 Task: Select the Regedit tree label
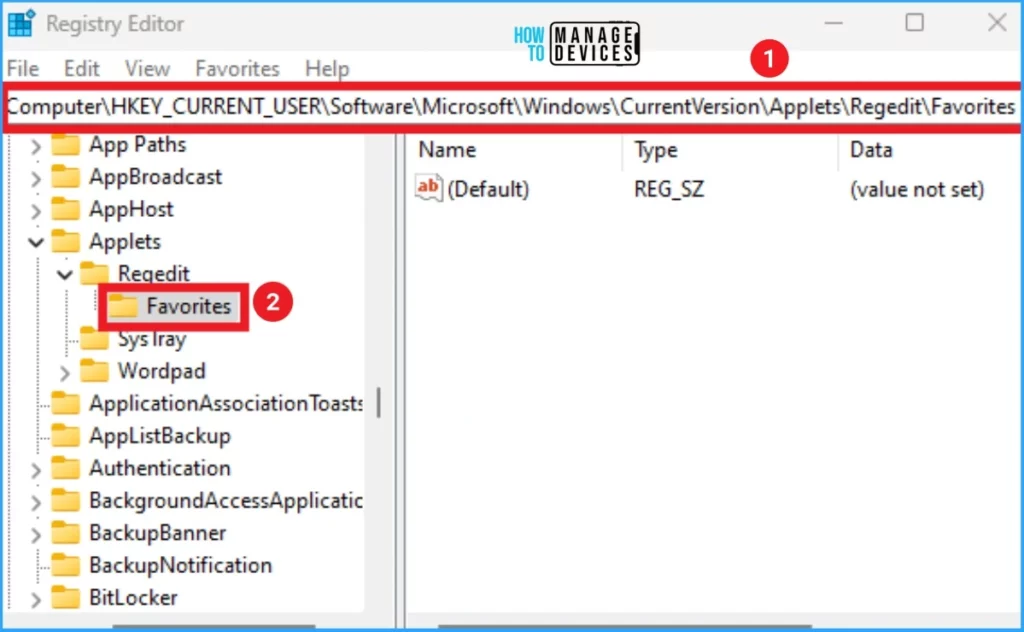tap(153, 274)
